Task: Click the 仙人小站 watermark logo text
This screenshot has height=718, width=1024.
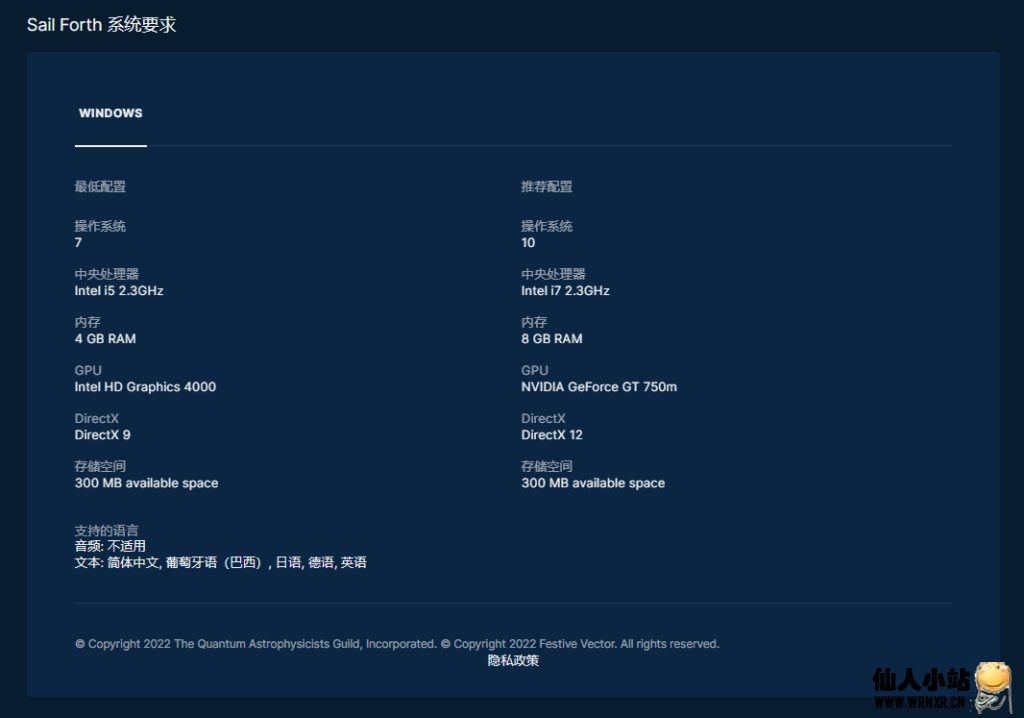Action: [x=920, y=681]
